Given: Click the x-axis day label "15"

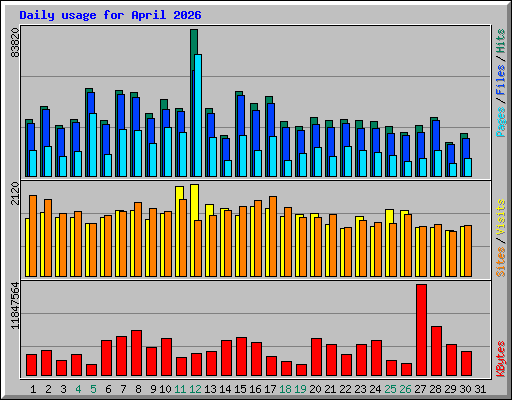Looking at the screenshot, I should tap(240, 389).
